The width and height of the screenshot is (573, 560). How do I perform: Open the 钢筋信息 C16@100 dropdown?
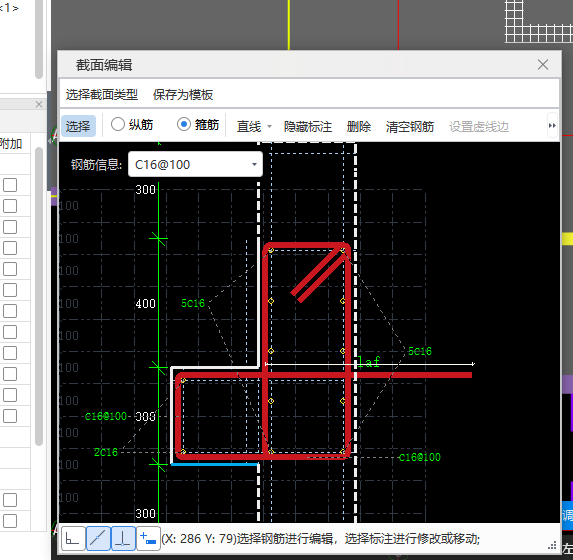[195, 164]
